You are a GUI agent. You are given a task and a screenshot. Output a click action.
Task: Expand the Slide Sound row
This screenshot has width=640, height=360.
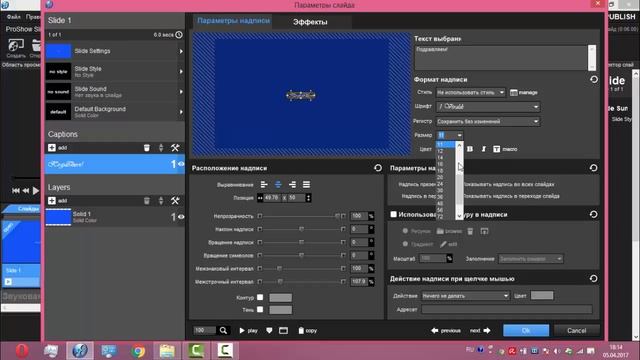pos(115,91)
